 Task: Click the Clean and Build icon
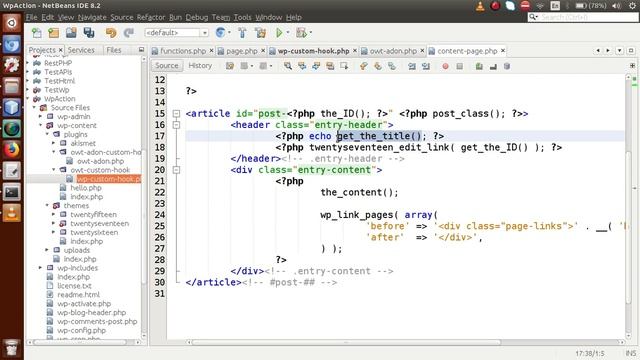(260, 33)
